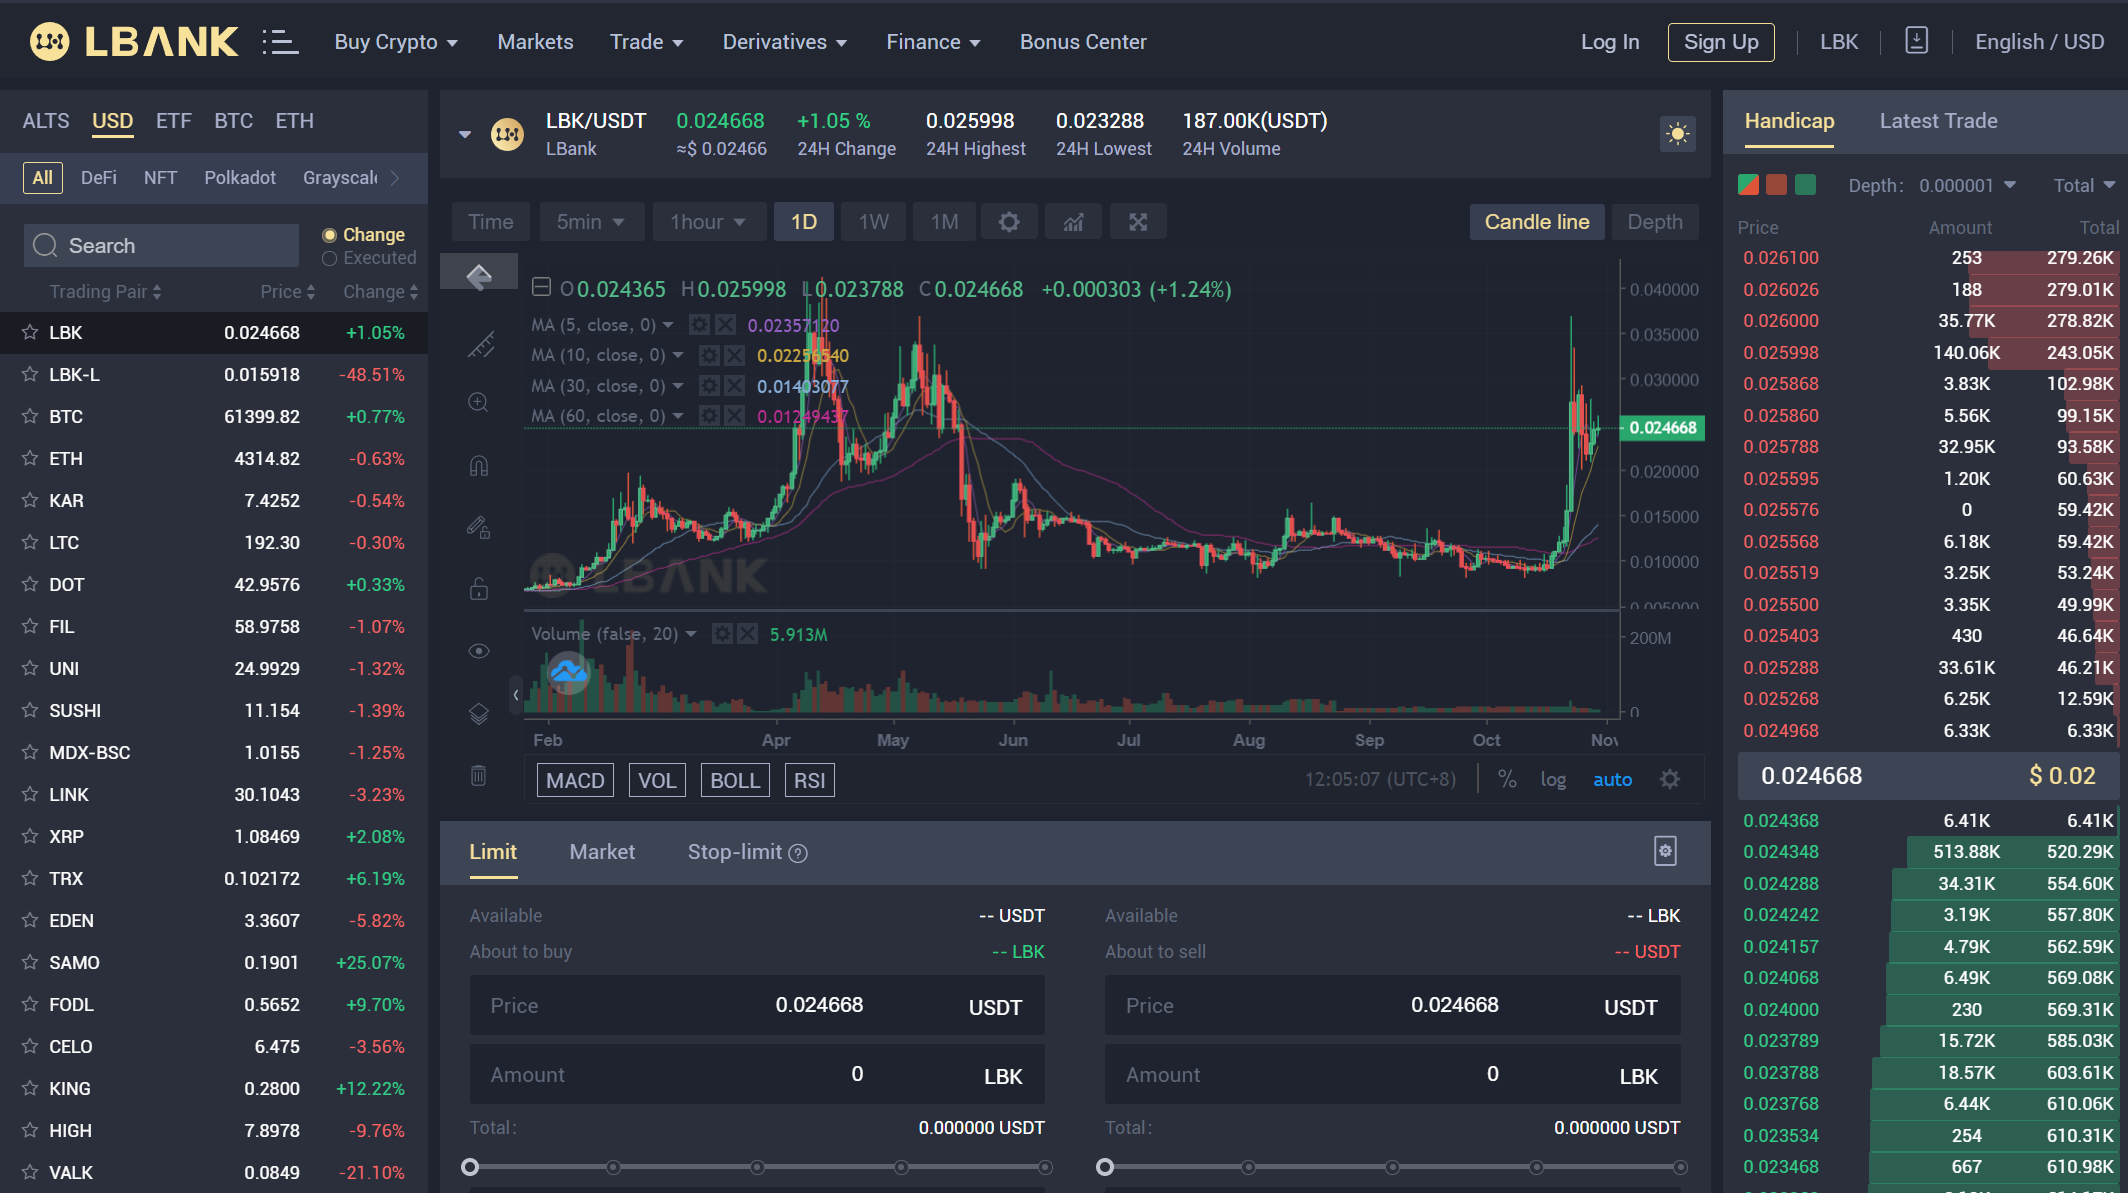Select the Change radio option
Image resolution: width=2128 pixels, height=1193 pixels.
tap(329, 235)
